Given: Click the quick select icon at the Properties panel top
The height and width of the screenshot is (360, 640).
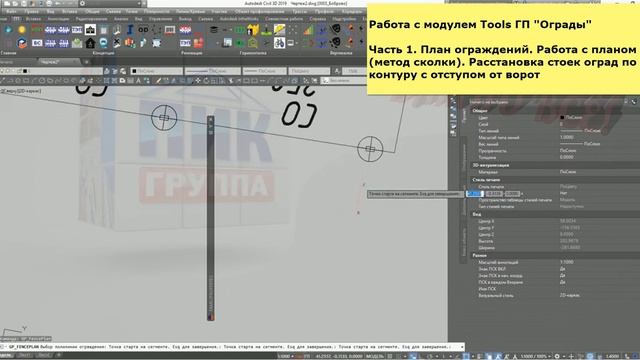Looking at the screenshot, I should click(x=633, y=102).
